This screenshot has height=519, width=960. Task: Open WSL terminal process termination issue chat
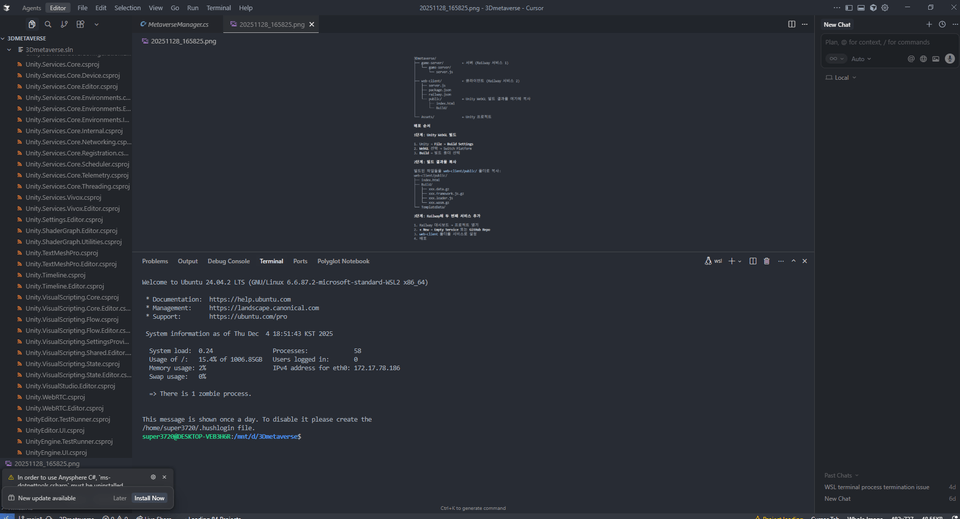coord(876,487)
